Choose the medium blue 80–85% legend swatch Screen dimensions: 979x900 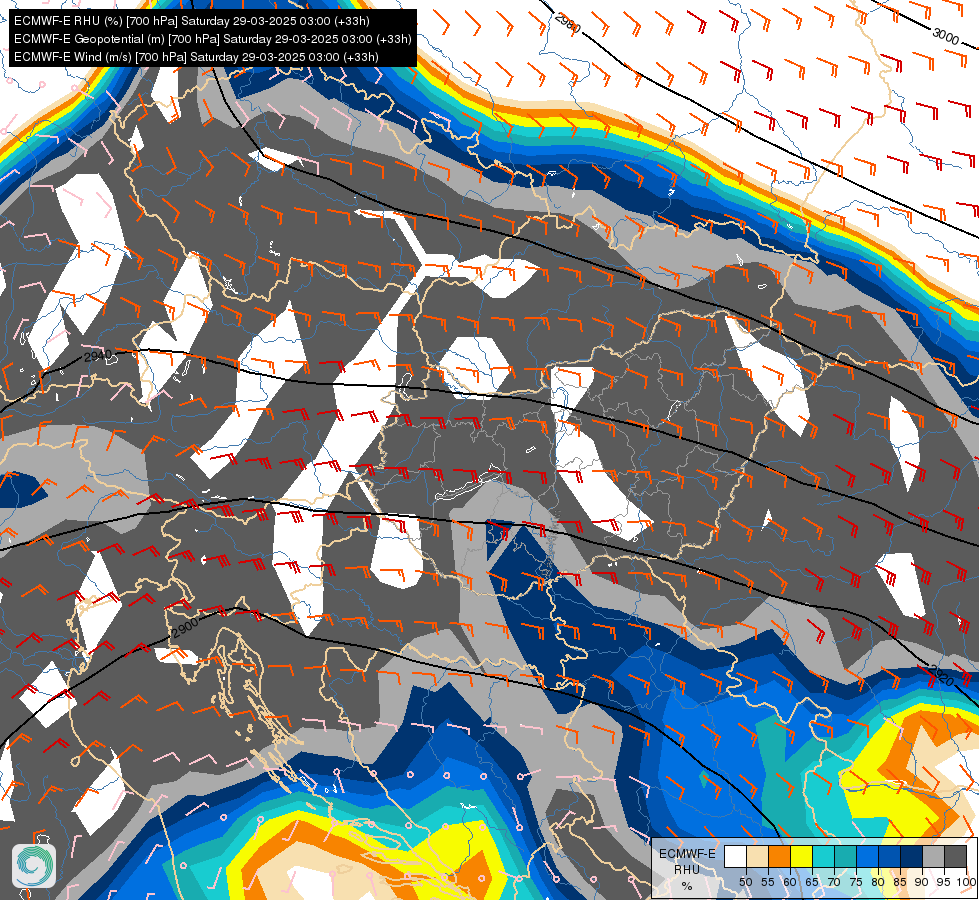tap(888, 856)
